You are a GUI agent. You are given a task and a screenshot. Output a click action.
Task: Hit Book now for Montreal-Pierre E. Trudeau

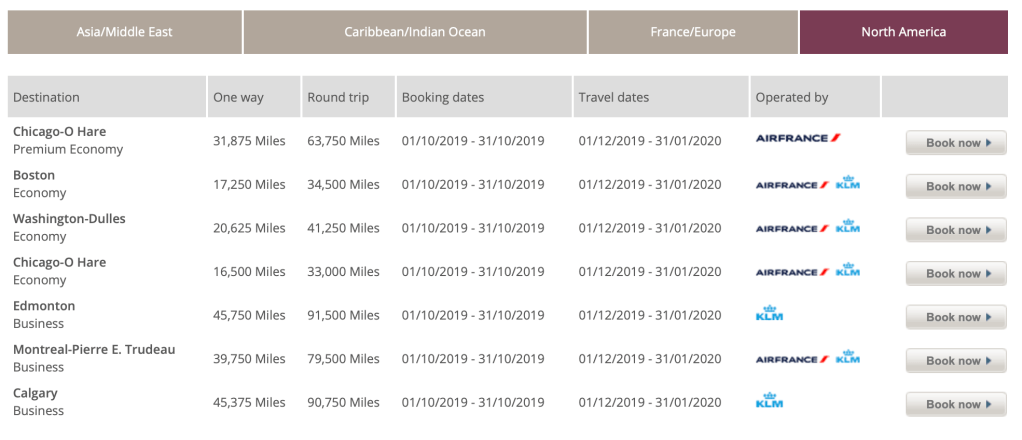(956, 361)
